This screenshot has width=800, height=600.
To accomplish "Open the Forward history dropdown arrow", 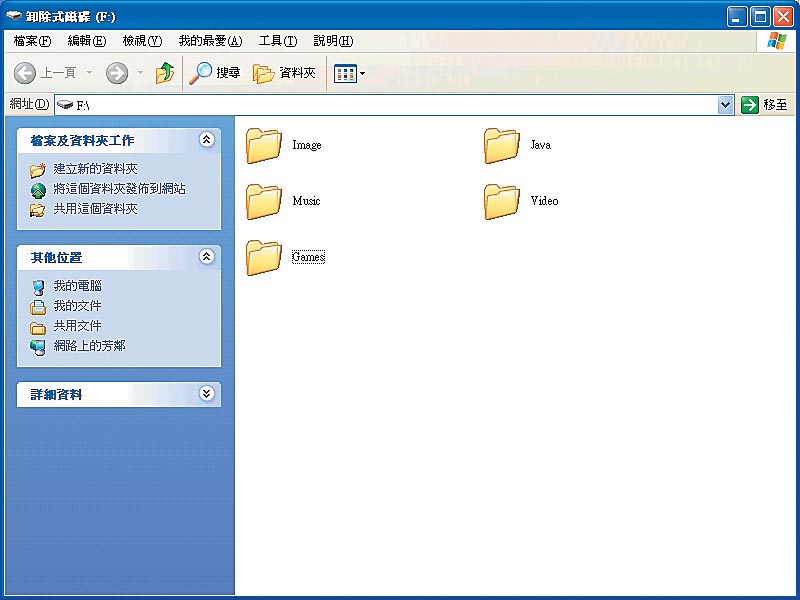I will point(140,73).
